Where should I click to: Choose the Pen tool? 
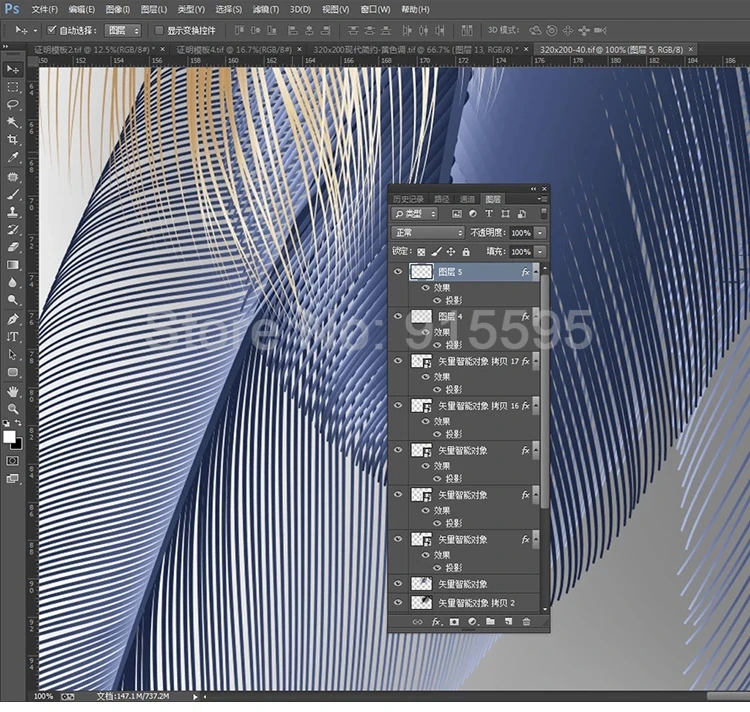coord(13,318)
